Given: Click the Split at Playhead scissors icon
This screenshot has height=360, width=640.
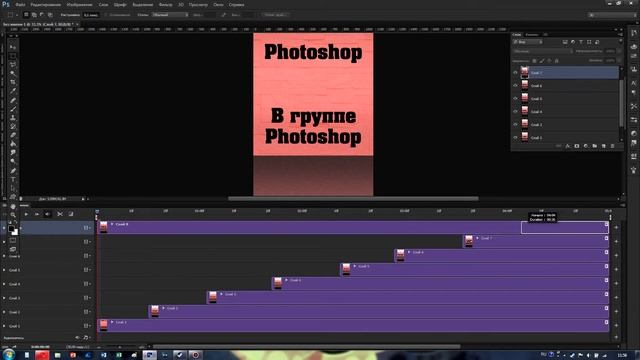Looking at the screenshot, I should [x=60, y=214].
